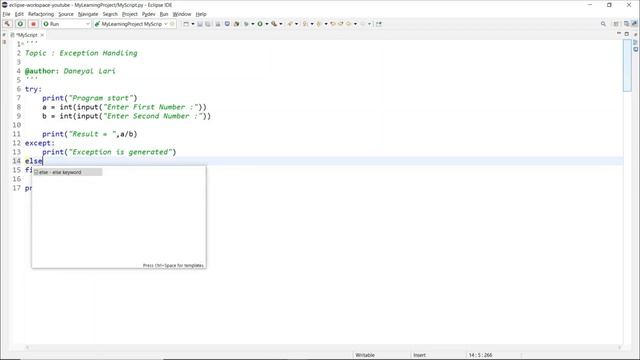640x360 pixels.
Task: Click the Open Console toolbar icon
Action: point(227,24)
